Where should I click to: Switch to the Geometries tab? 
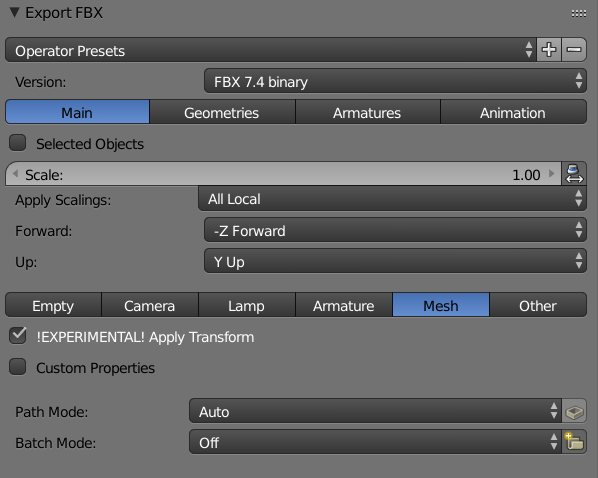(222, 112)
